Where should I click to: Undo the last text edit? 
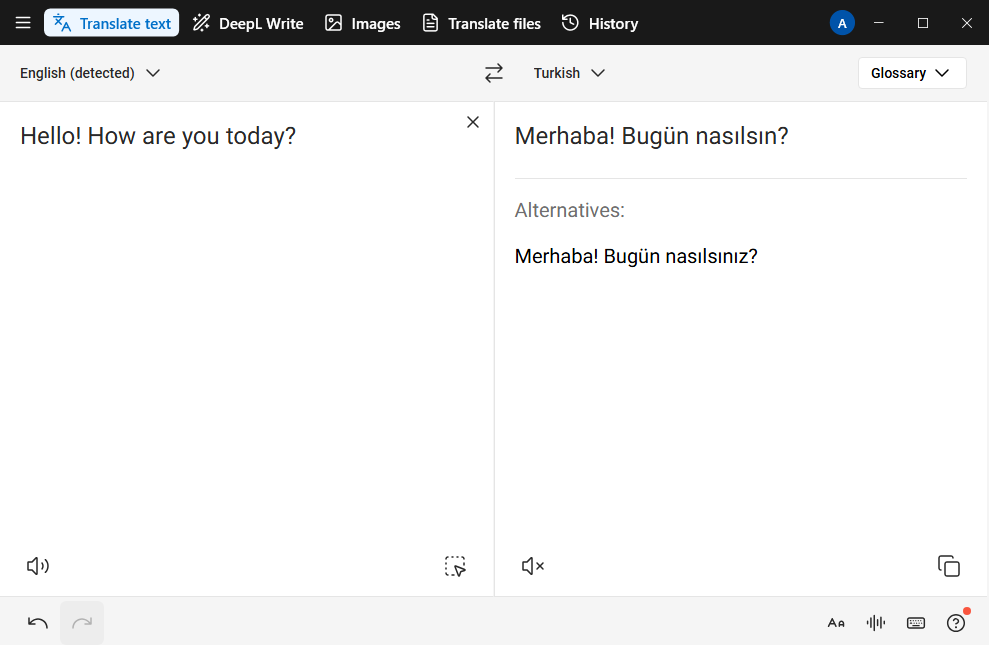(37, 622)
